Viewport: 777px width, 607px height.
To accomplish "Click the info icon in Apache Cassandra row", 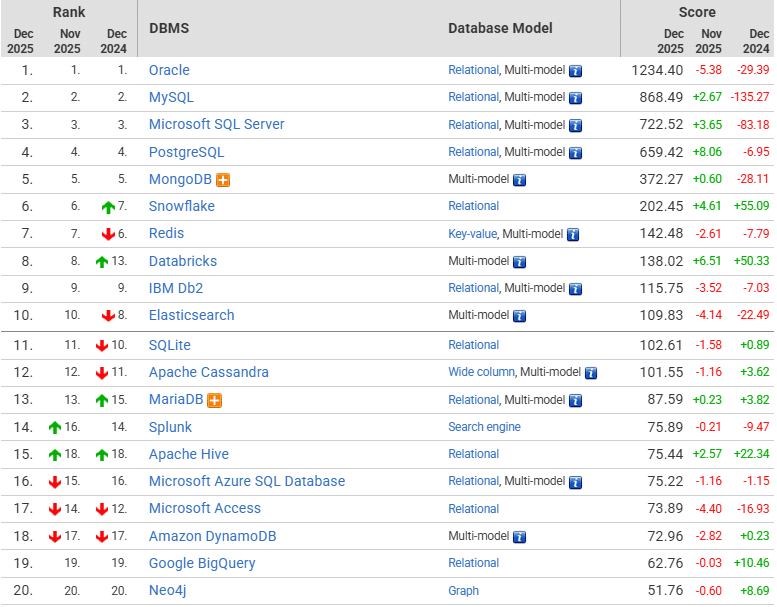I will (591, 373).
